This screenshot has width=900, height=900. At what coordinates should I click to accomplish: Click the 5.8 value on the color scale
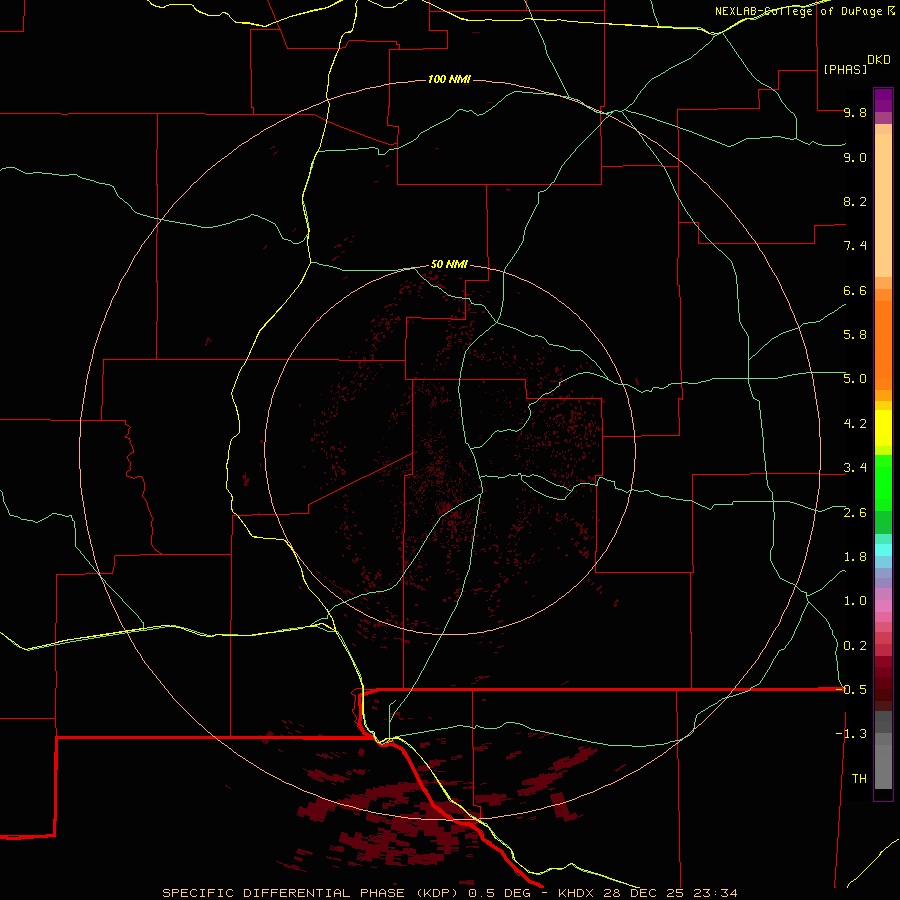[x=855, y=334]
